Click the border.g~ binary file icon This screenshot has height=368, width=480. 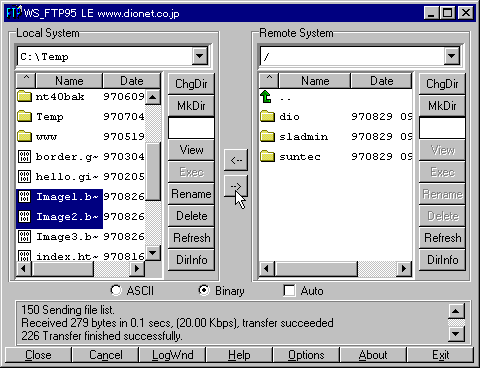(24, 156)
